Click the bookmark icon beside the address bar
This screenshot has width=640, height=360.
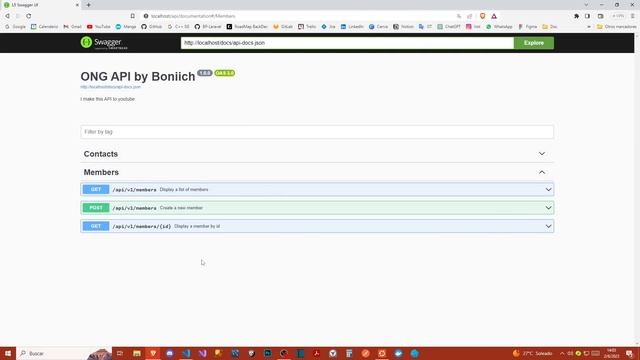[x=133, y=16]
